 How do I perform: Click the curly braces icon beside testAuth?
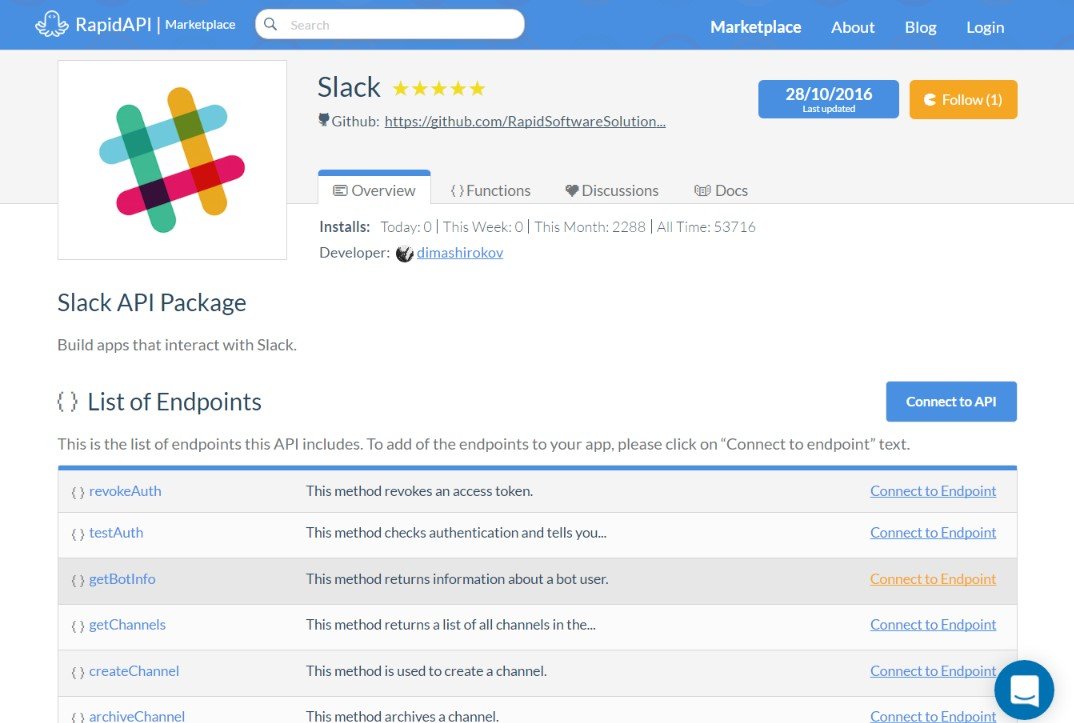coord(78,534)
